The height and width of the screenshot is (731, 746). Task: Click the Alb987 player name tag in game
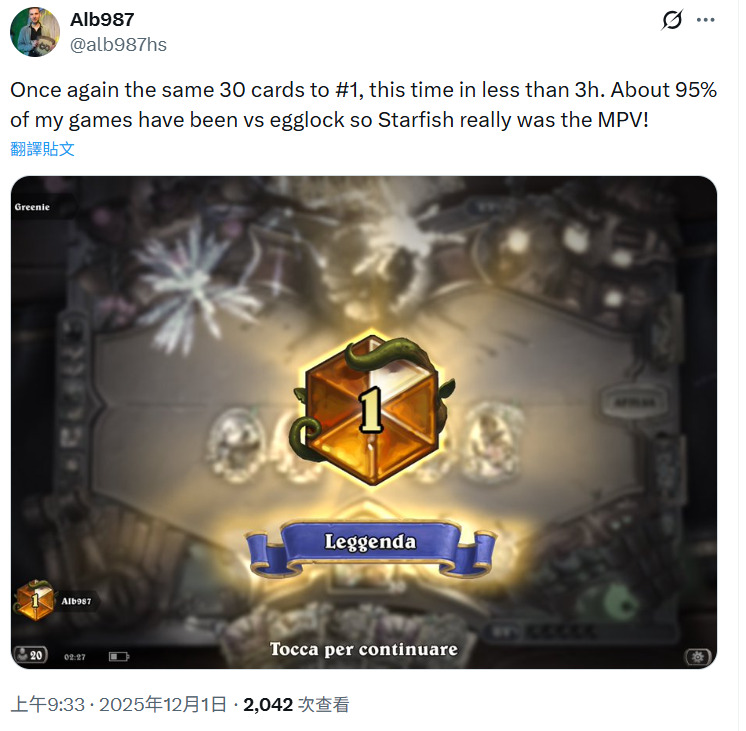click(76, 602)
